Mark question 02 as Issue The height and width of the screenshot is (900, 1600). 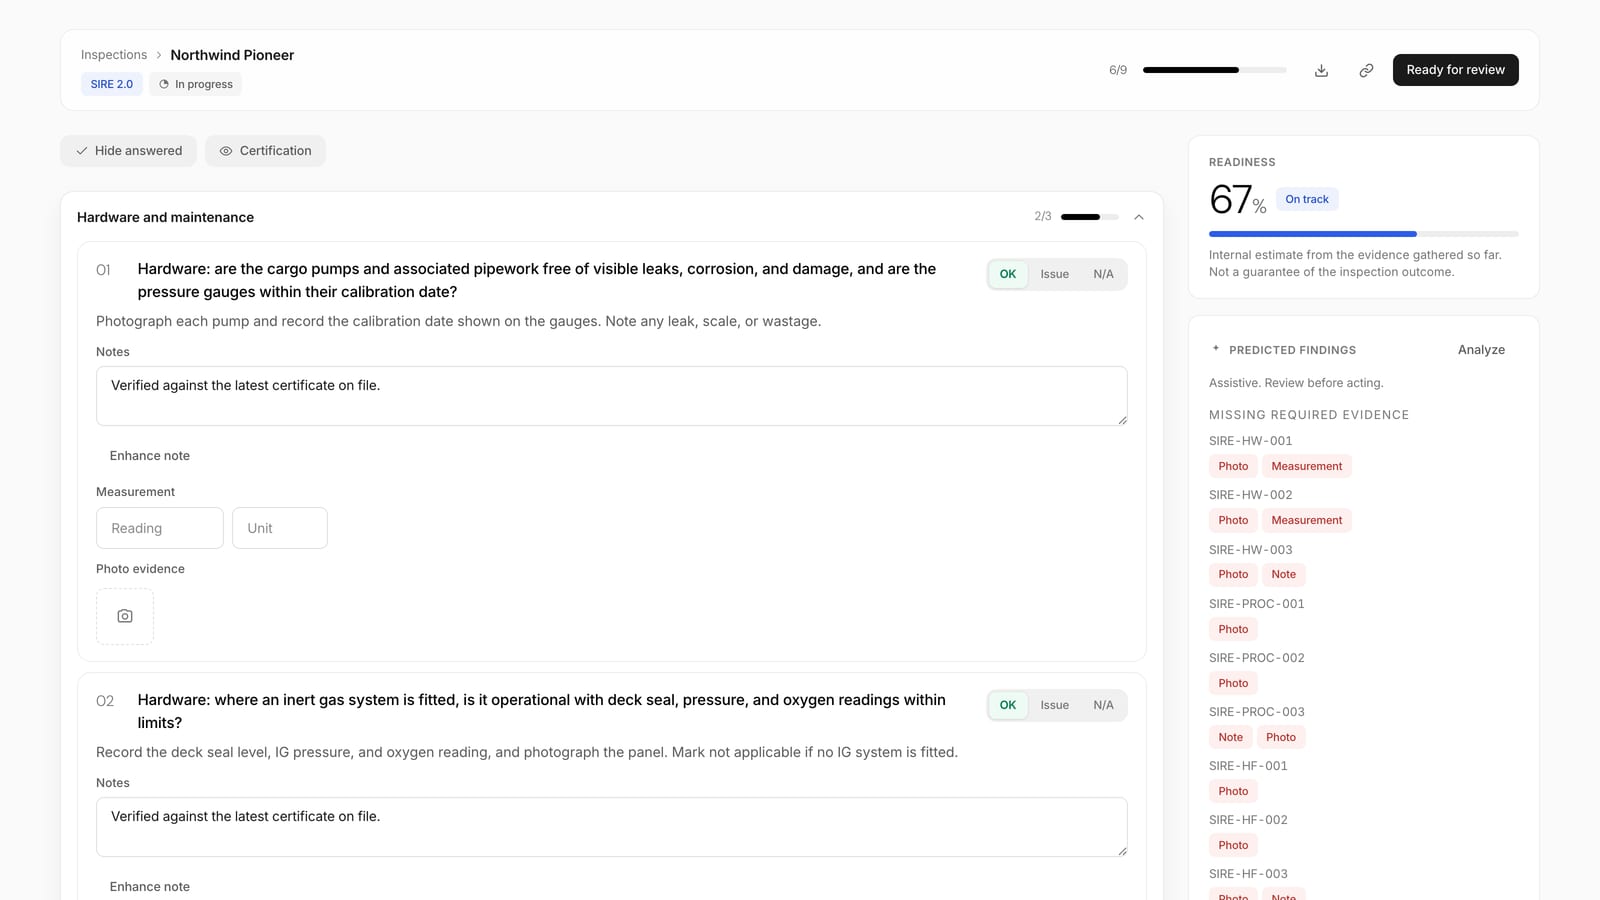pos(1054,705)
